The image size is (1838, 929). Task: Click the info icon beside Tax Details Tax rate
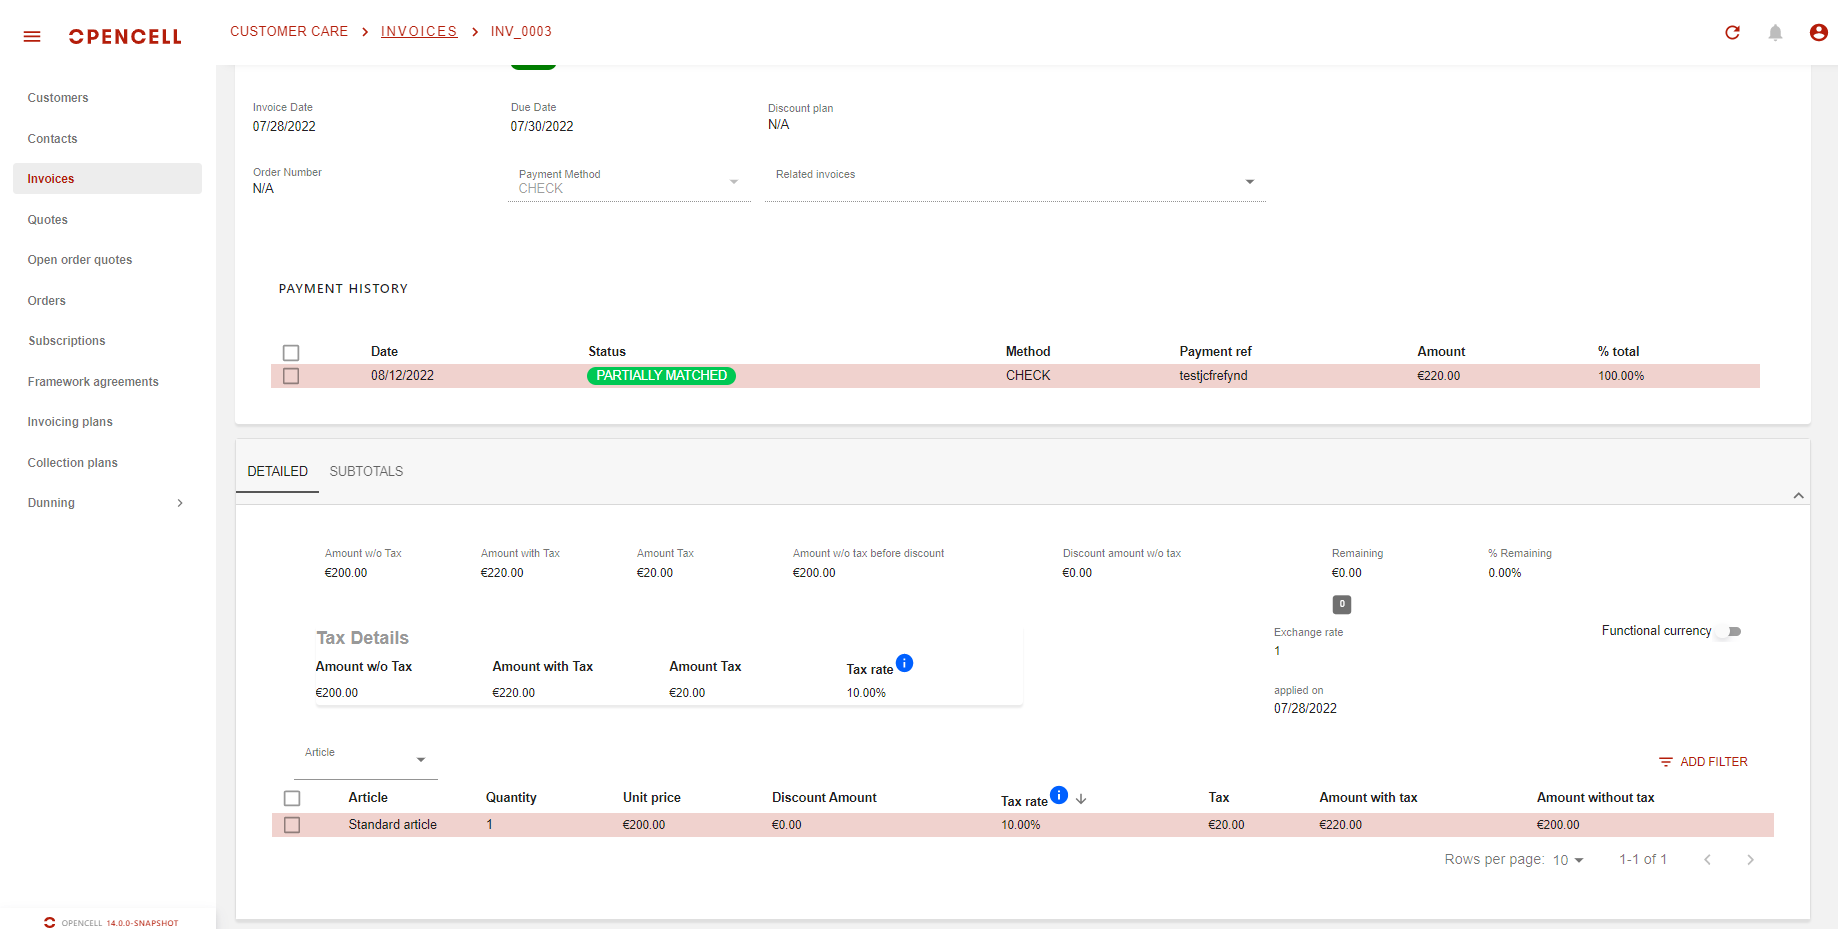(904, 663)
